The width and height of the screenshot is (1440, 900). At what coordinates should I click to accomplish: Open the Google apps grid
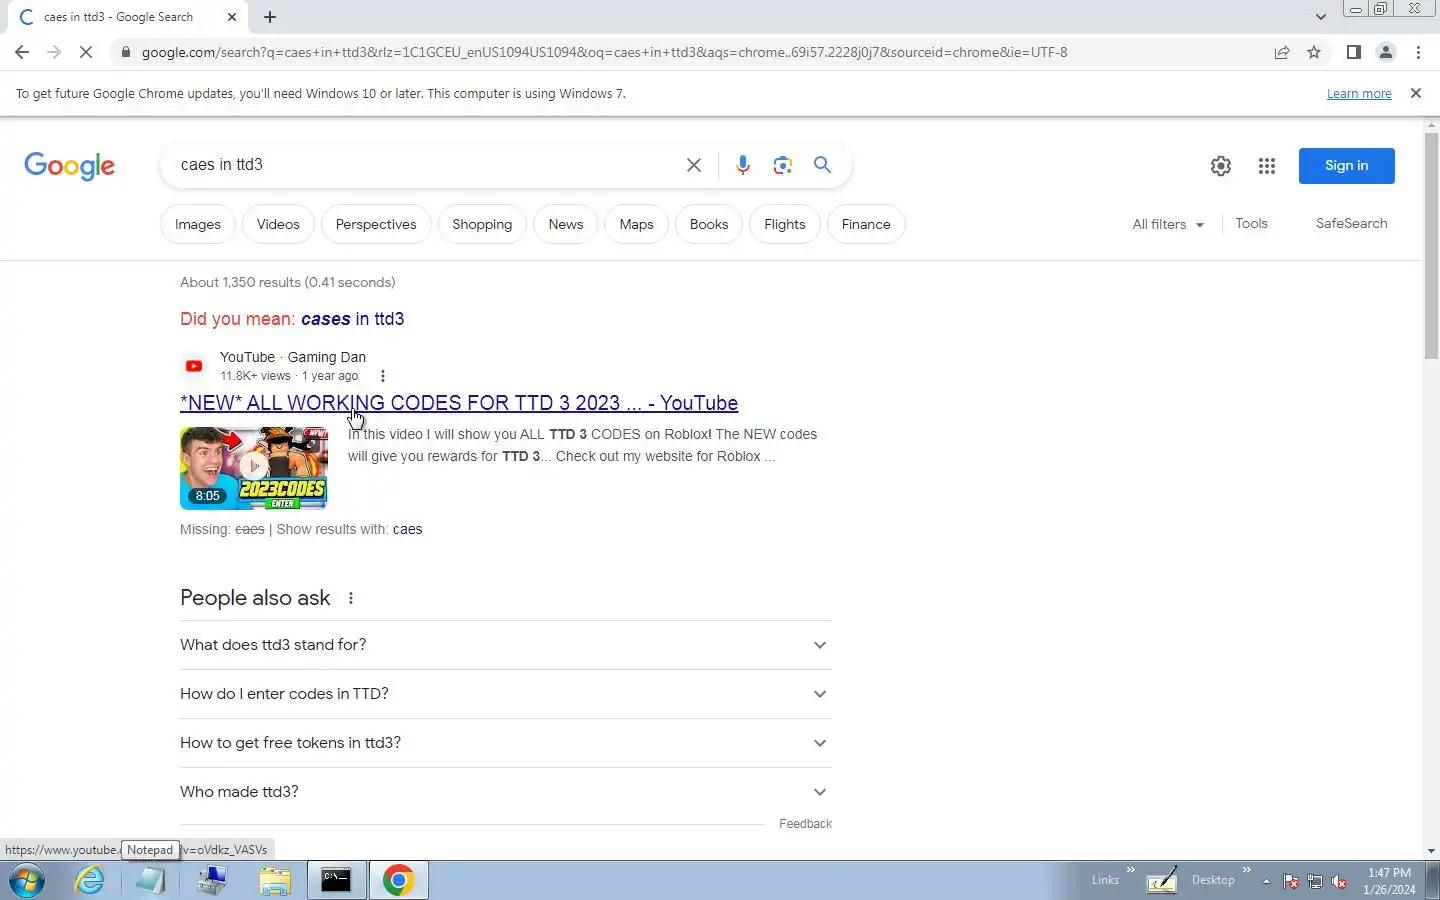[x=1267, y=166]
